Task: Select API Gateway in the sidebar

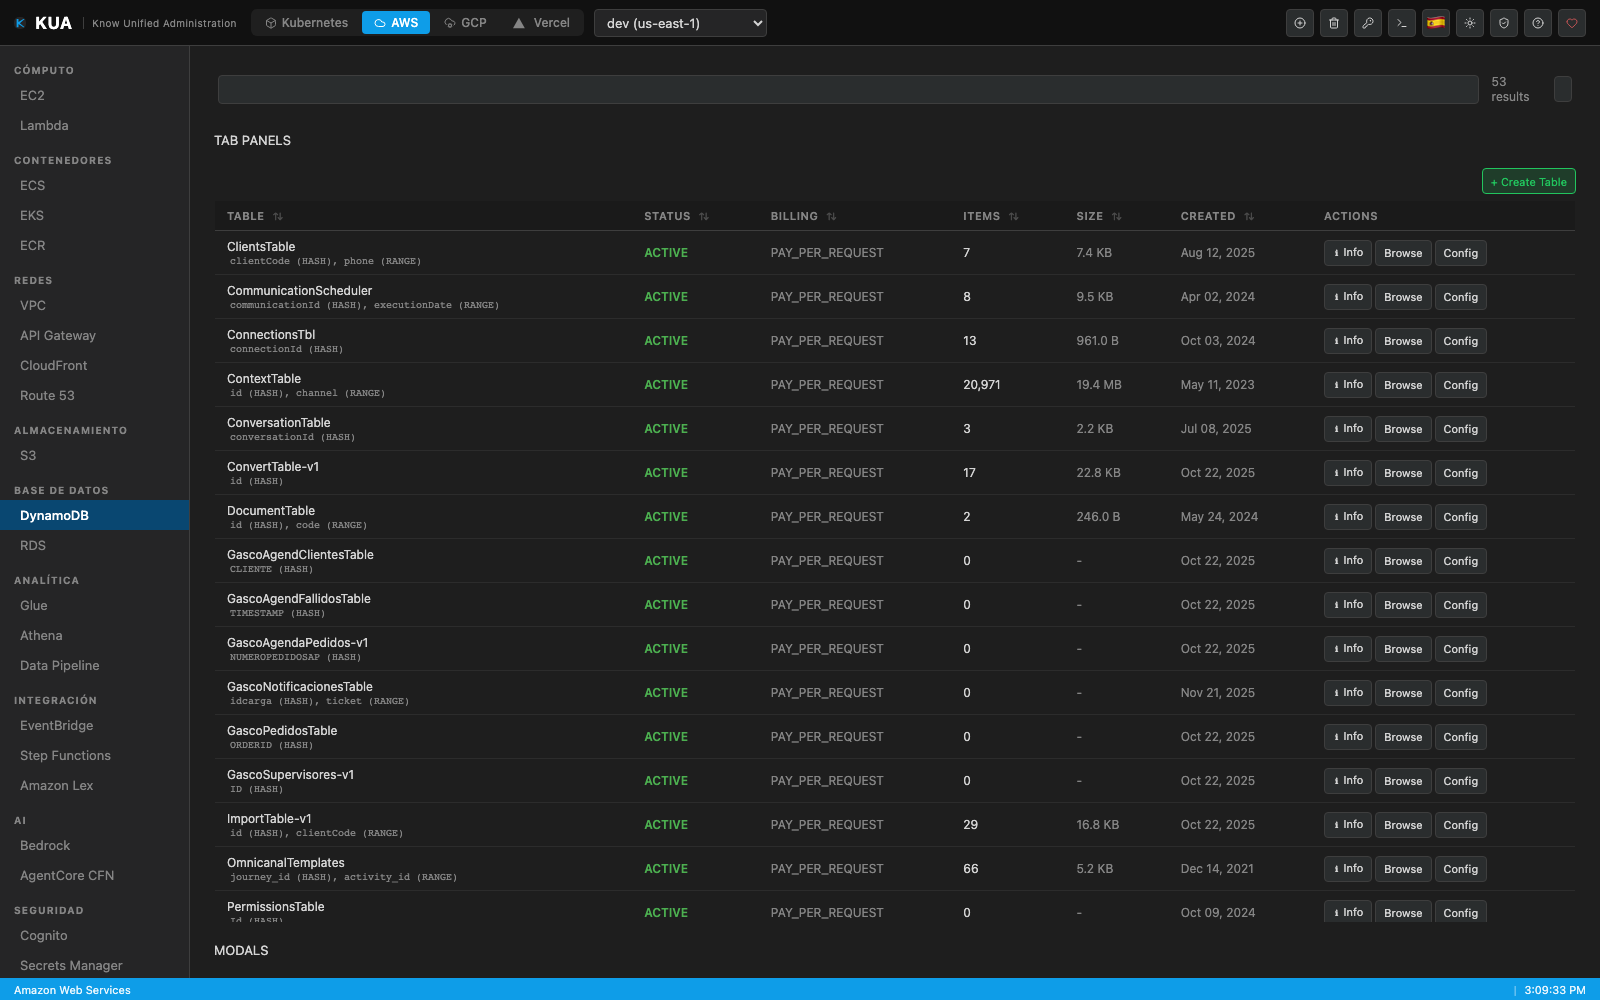Action: [94, 336]
